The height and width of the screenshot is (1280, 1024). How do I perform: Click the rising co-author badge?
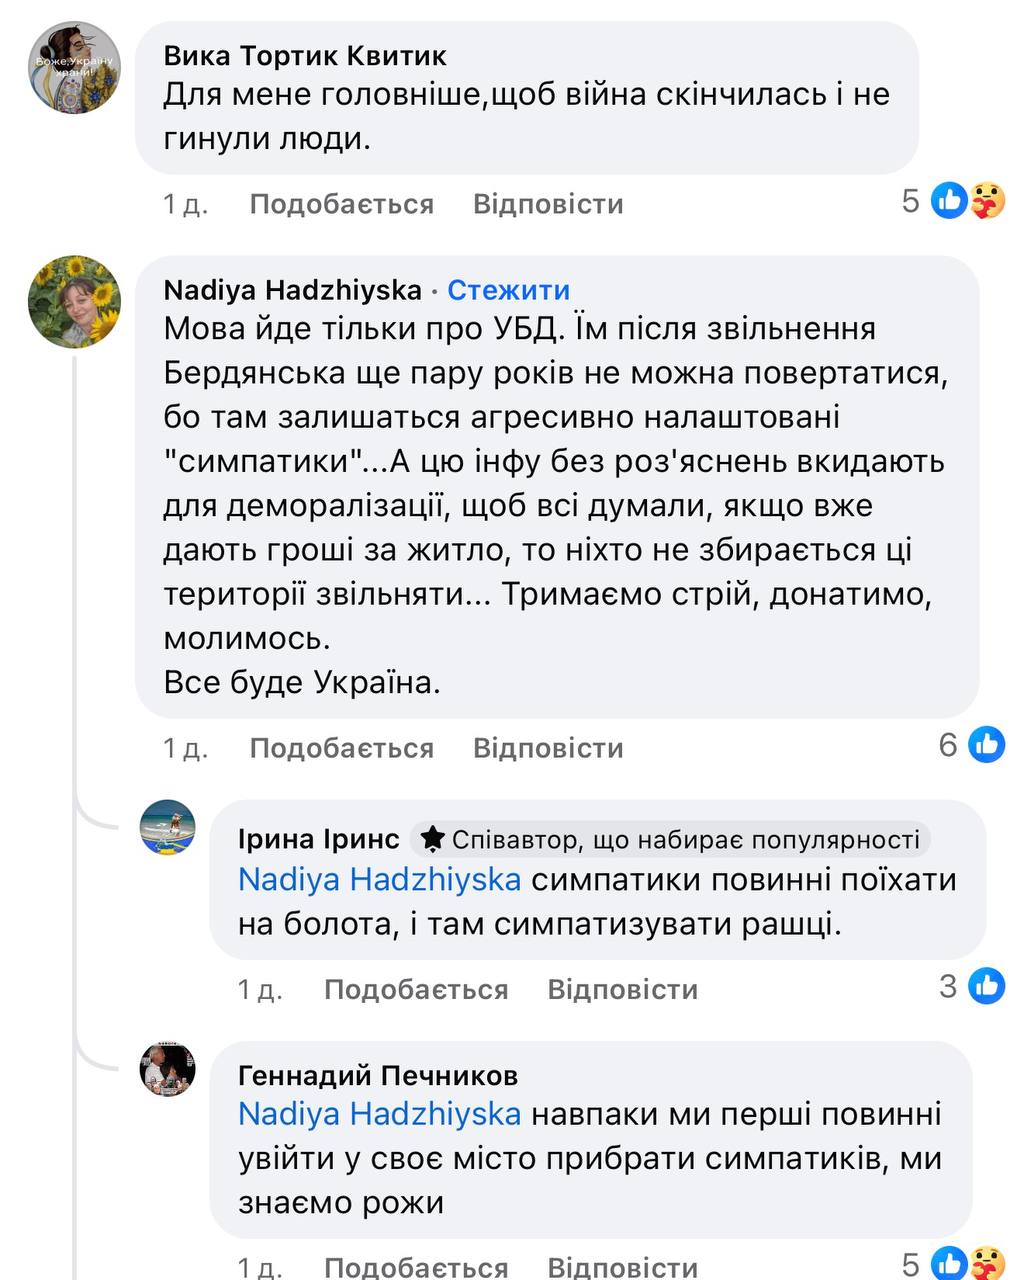tap(670, 839)
